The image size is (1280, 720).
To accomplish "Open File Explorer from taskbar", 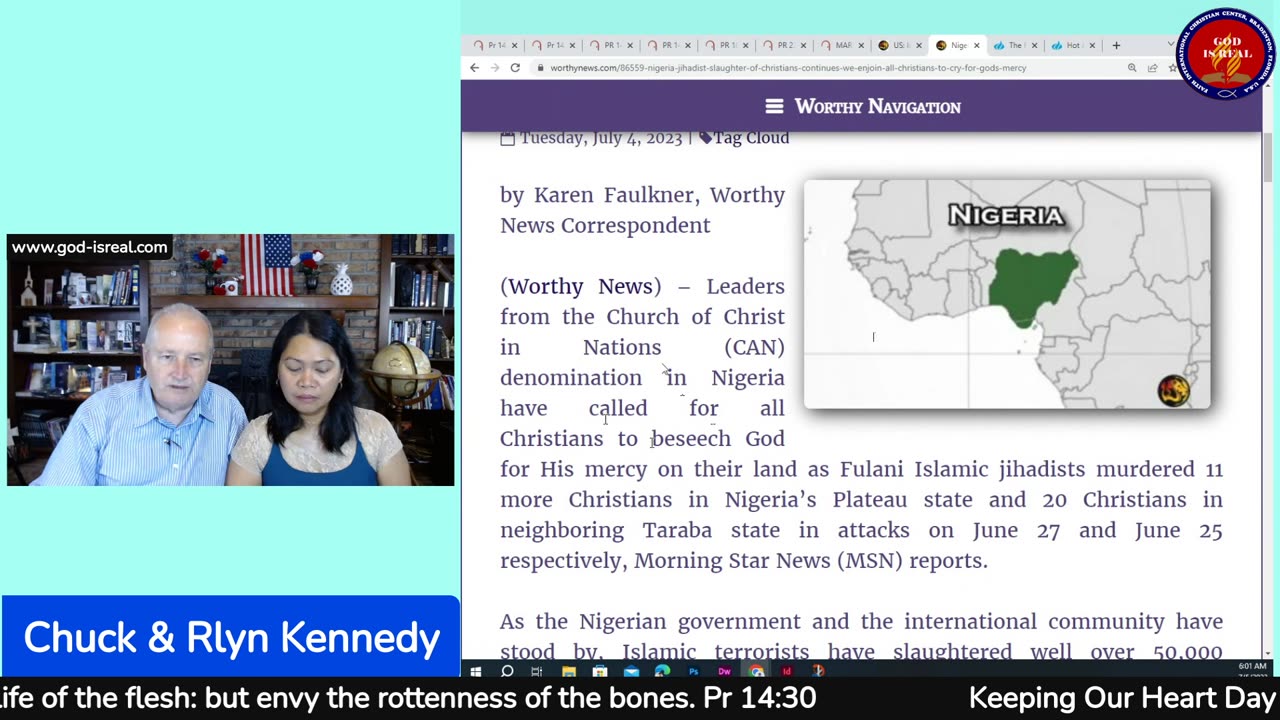I will click(569, 671).
